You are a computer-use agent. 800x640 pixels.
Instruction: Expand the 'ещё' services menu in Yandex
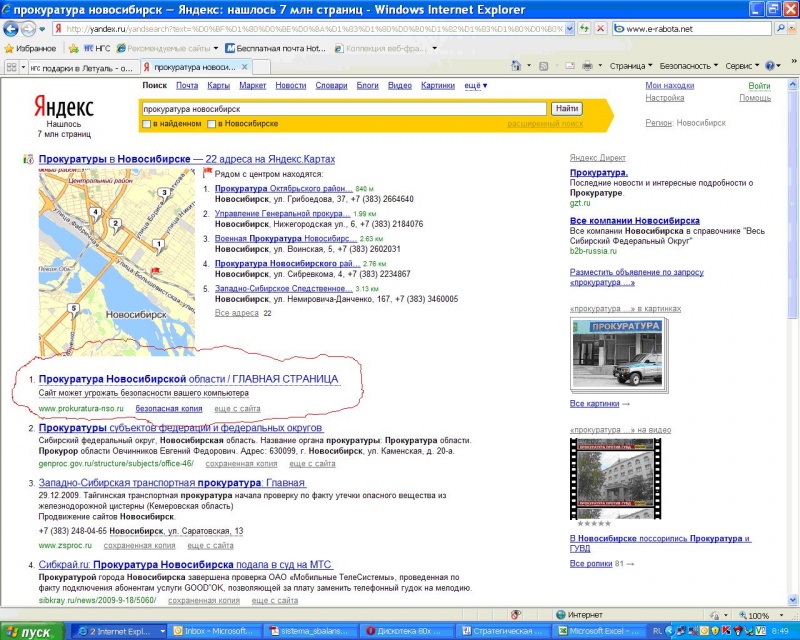476,86
